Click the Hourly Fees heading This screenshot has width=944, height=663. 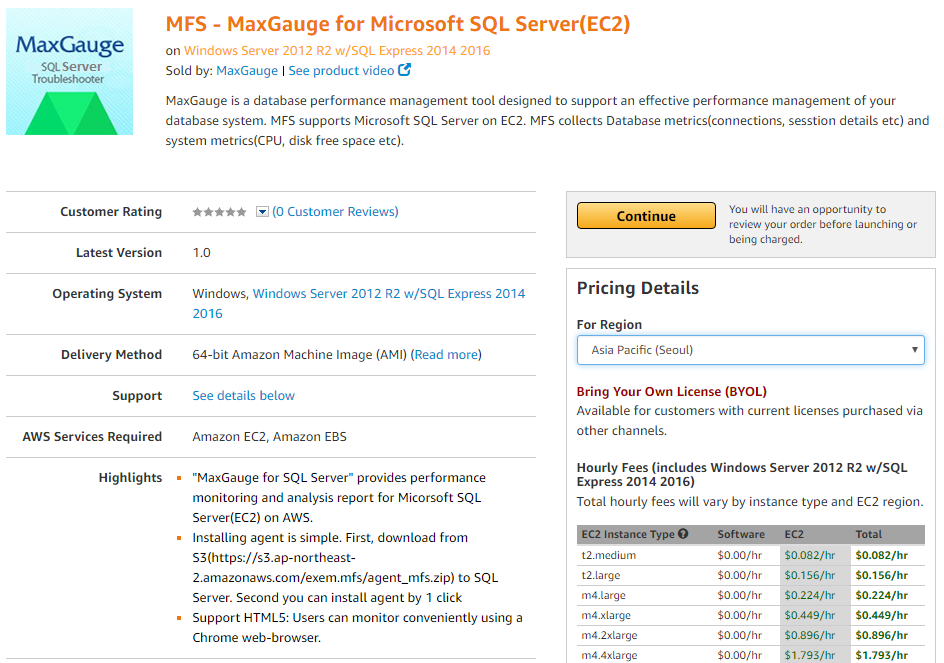(742, 475)
